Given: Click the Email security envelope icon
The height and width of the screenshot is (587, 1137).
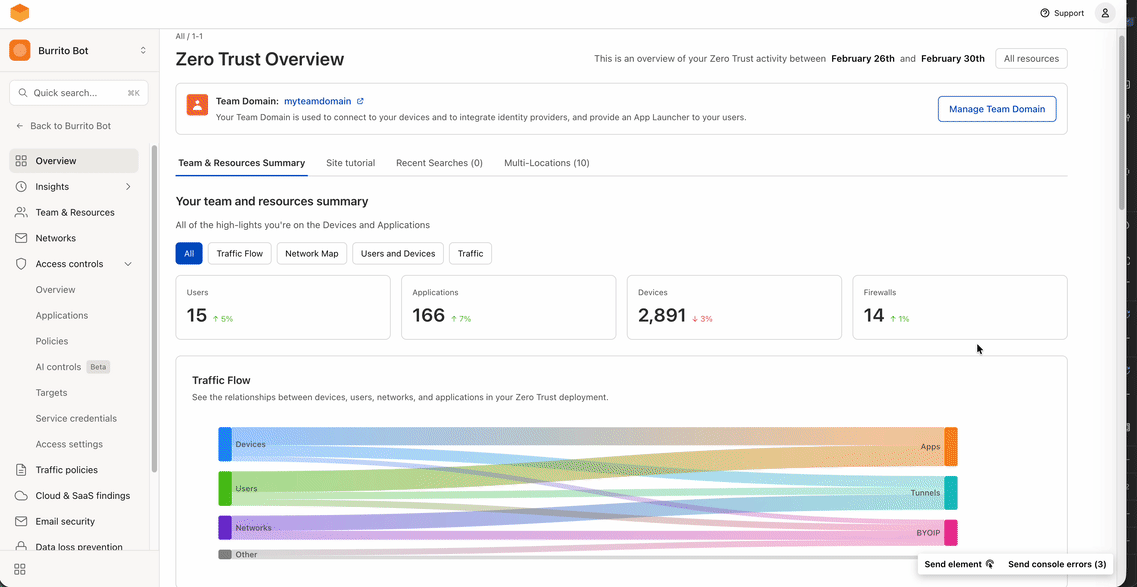Looking at the screenshot, I should click(x=21, y=521).
